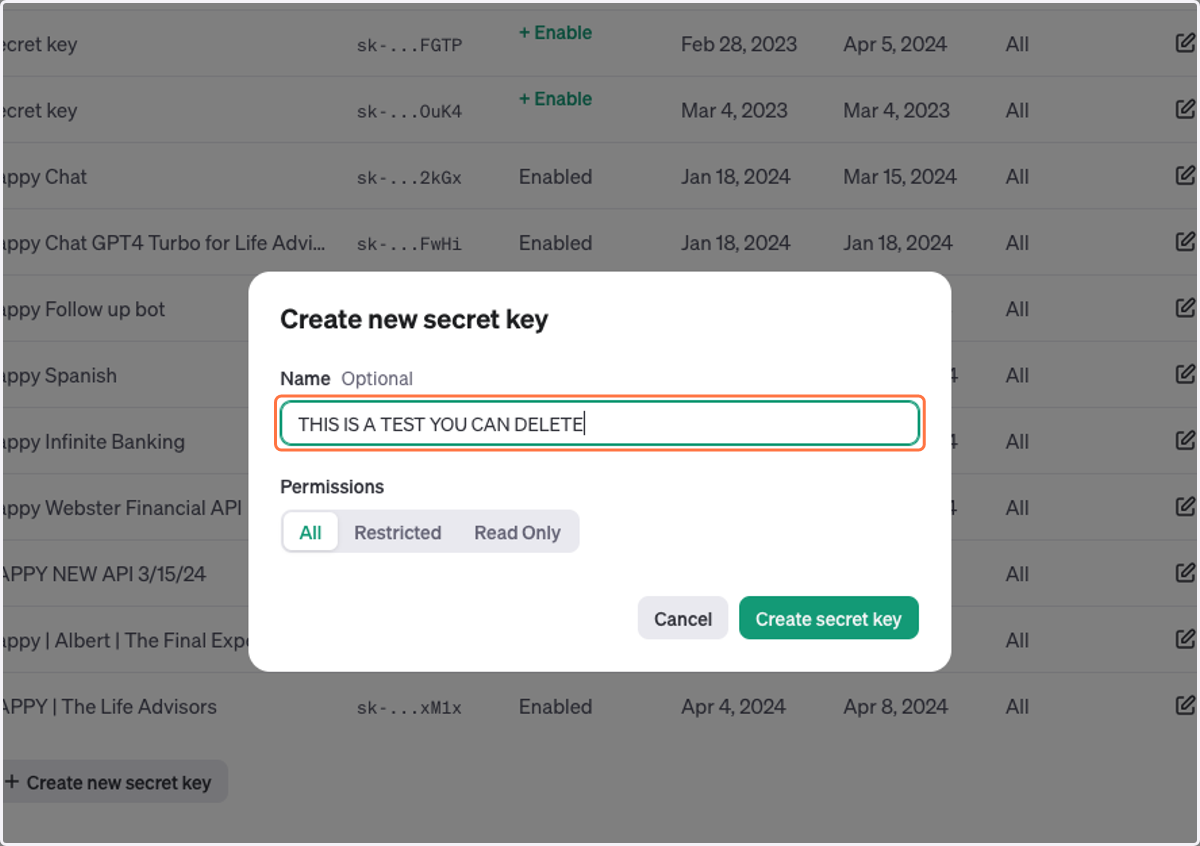The image size is (1200, 846).
Task: Click 'All' permission in Follow up bot row
Action: coord(1017,309)
